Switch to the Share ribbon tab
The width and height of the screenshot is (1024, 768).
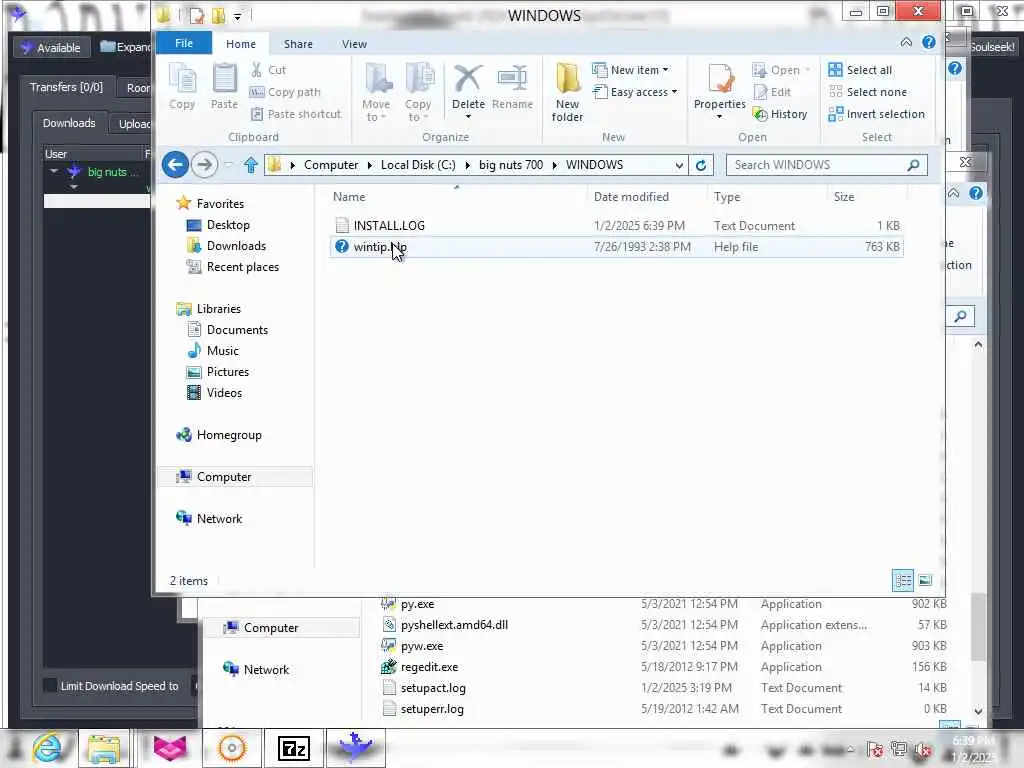coord(298,44)
